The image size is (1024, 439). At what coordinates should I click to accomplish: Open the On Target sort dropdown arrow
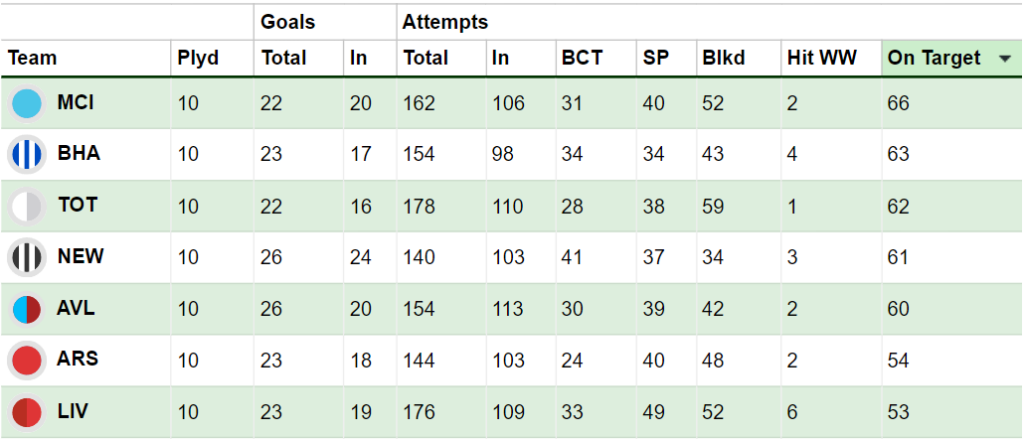tap(1004, 59)
